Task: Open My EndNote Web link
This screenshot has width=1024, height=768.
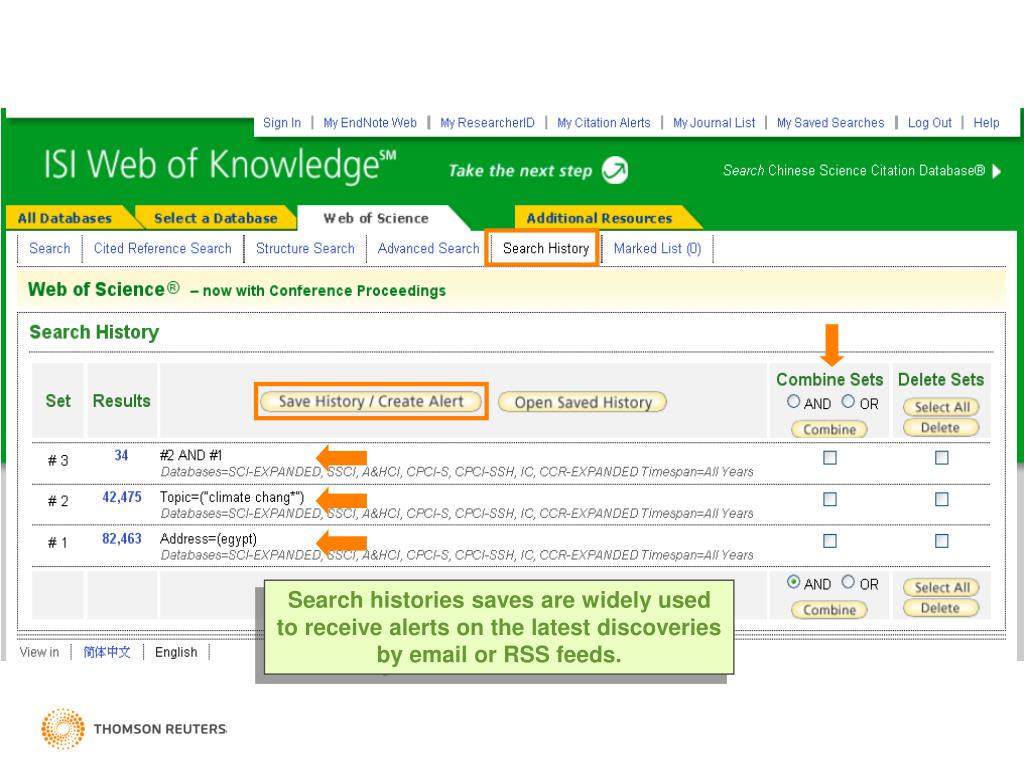Action: 370,123
